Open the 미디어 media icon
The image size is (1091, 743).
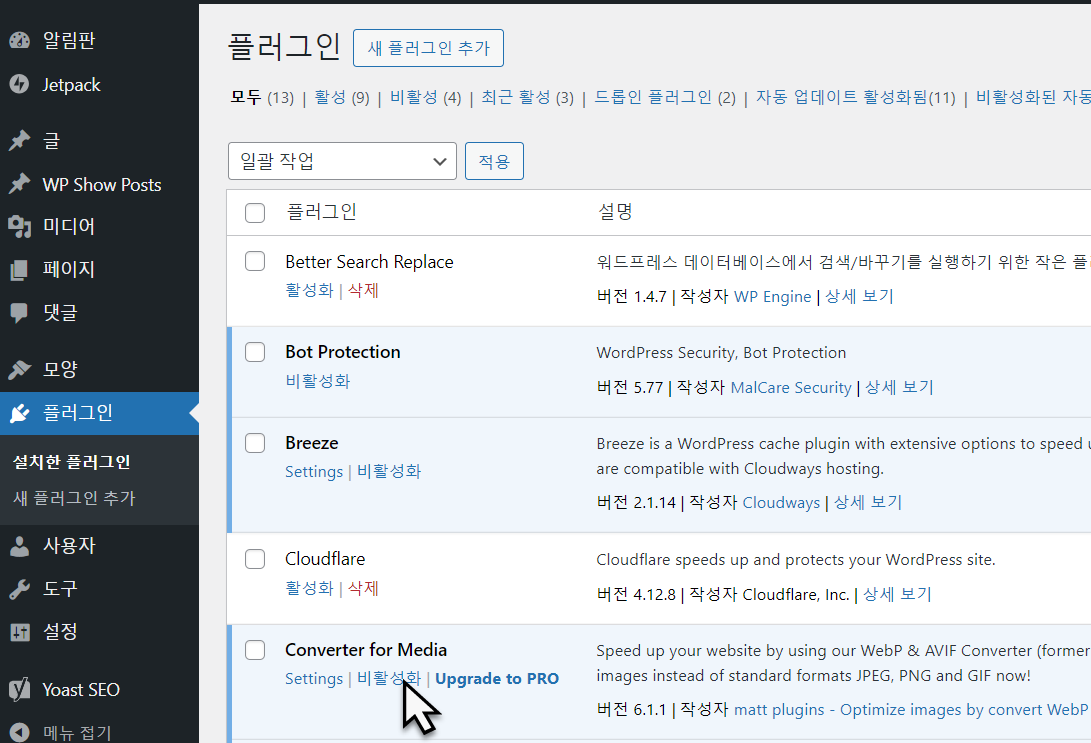coord(19,227)
